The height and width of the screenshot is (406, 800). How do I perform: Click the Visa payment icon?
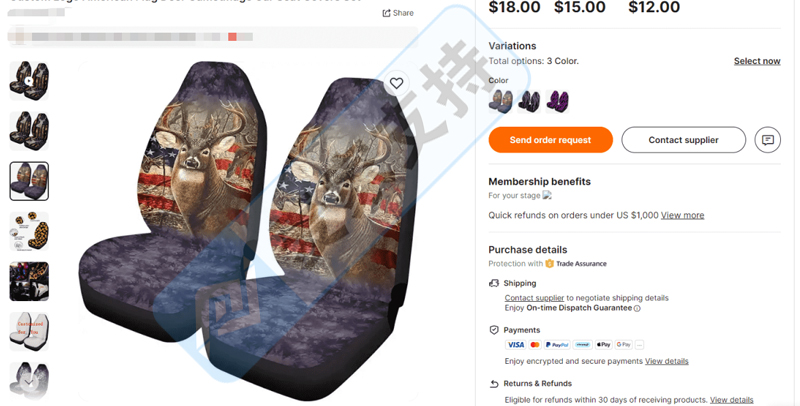pyautogui.click(x=515, y=345)
